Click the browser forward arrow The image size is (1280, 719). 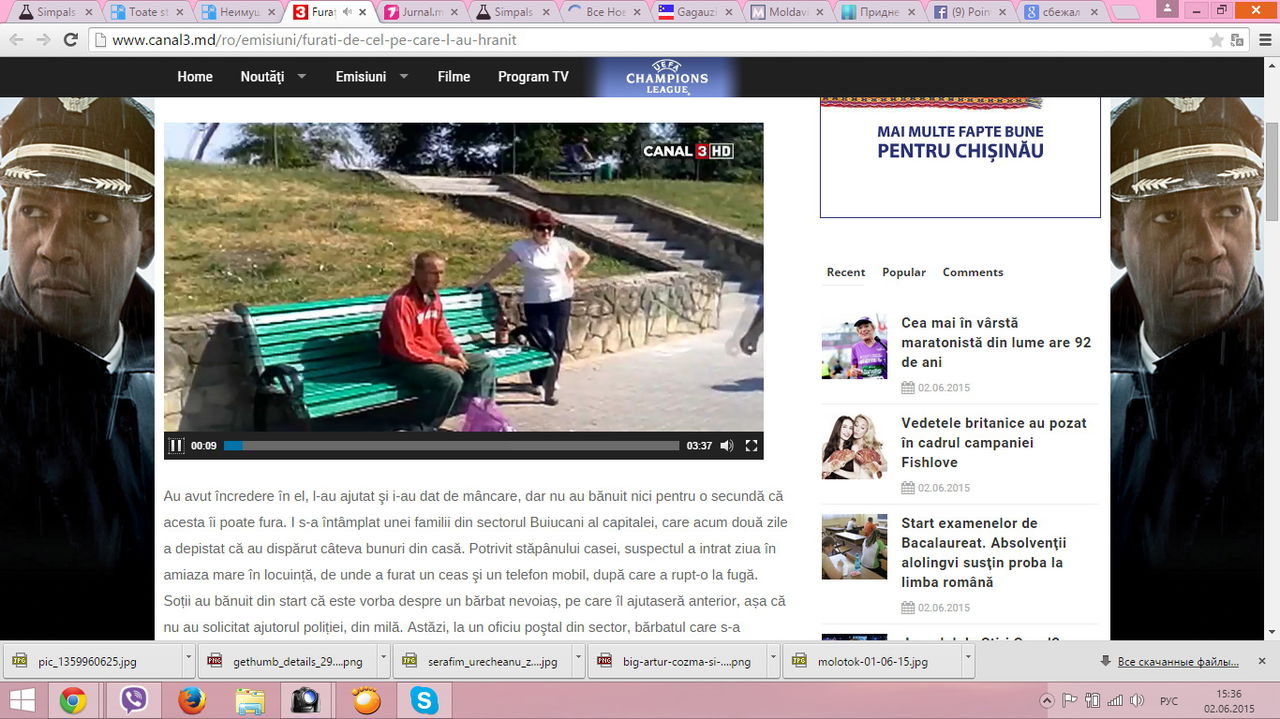pos(43,40)
